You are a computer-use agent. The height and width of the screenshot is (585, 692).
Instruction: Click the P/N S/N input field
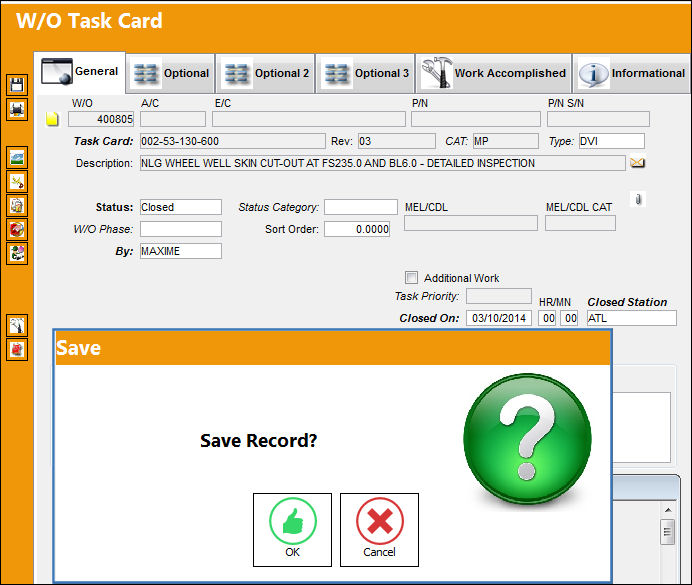[598, 119]
